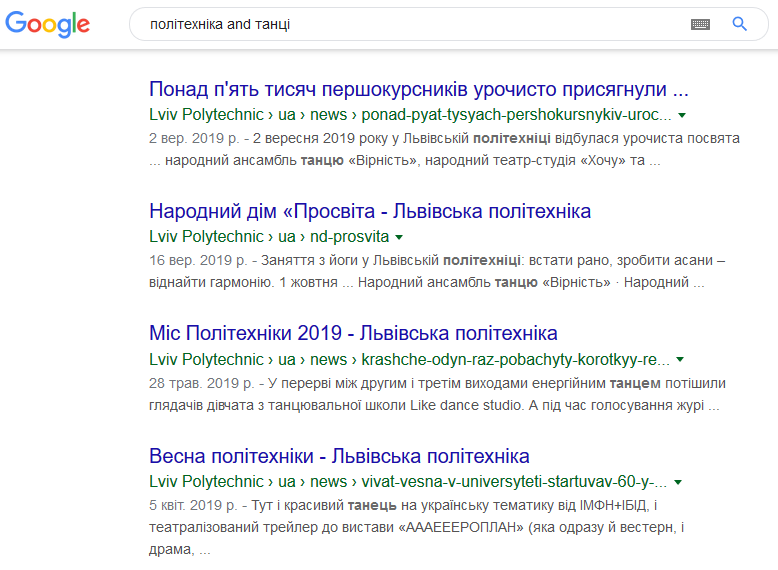Expand the dropdown arrow beside nd-prosvita
Image resolution: width=778 pixels, height=570 pixels.
tap(399, 237)
